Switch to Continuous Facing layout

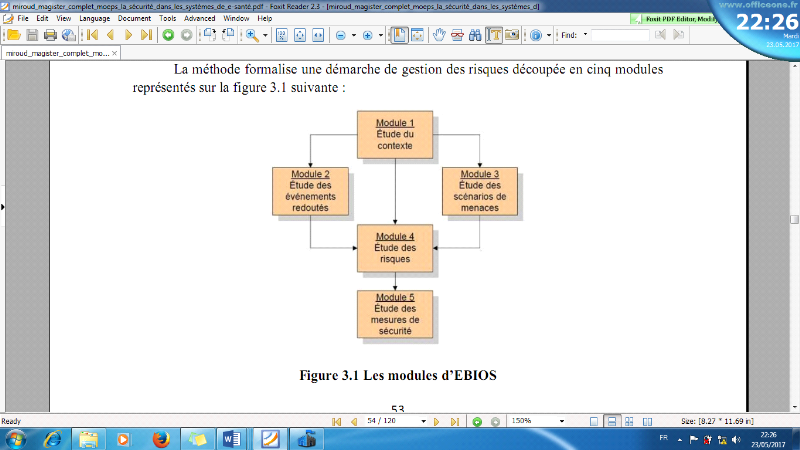(x=629, y=421)
